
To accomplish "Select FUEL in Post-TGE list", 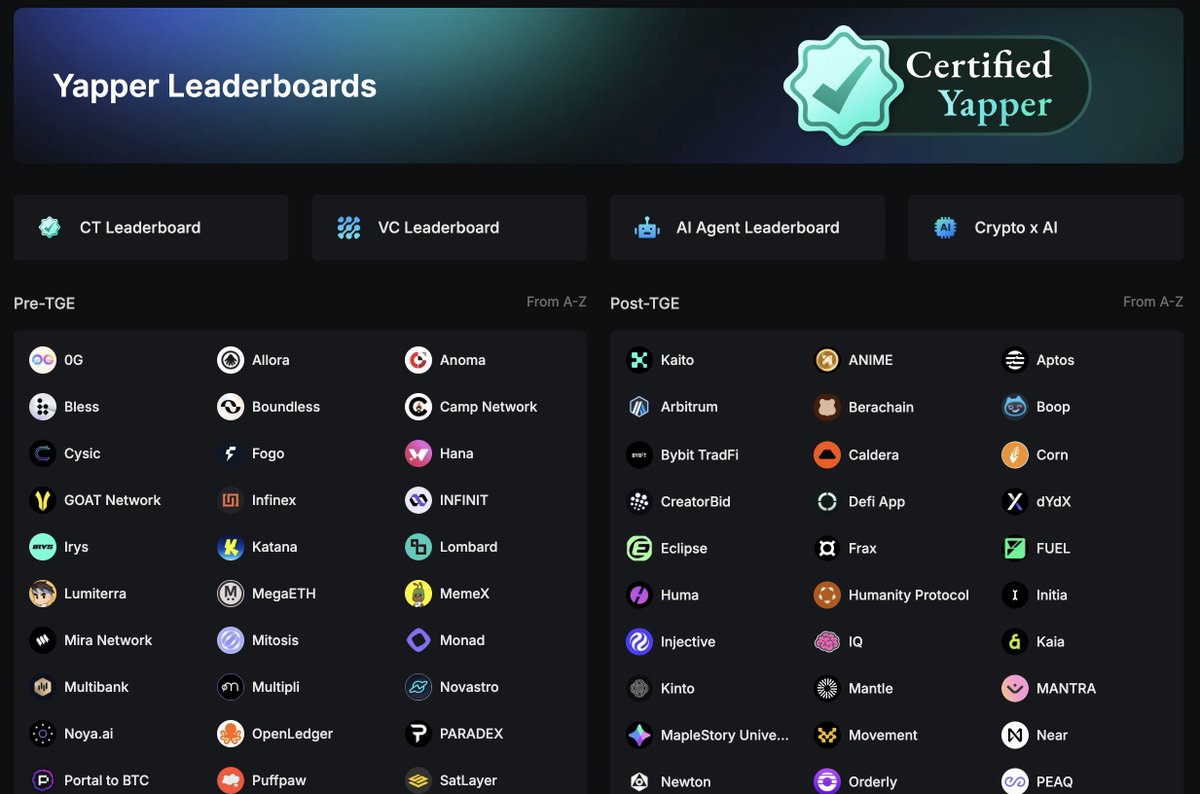I will tap(1036, 549).
